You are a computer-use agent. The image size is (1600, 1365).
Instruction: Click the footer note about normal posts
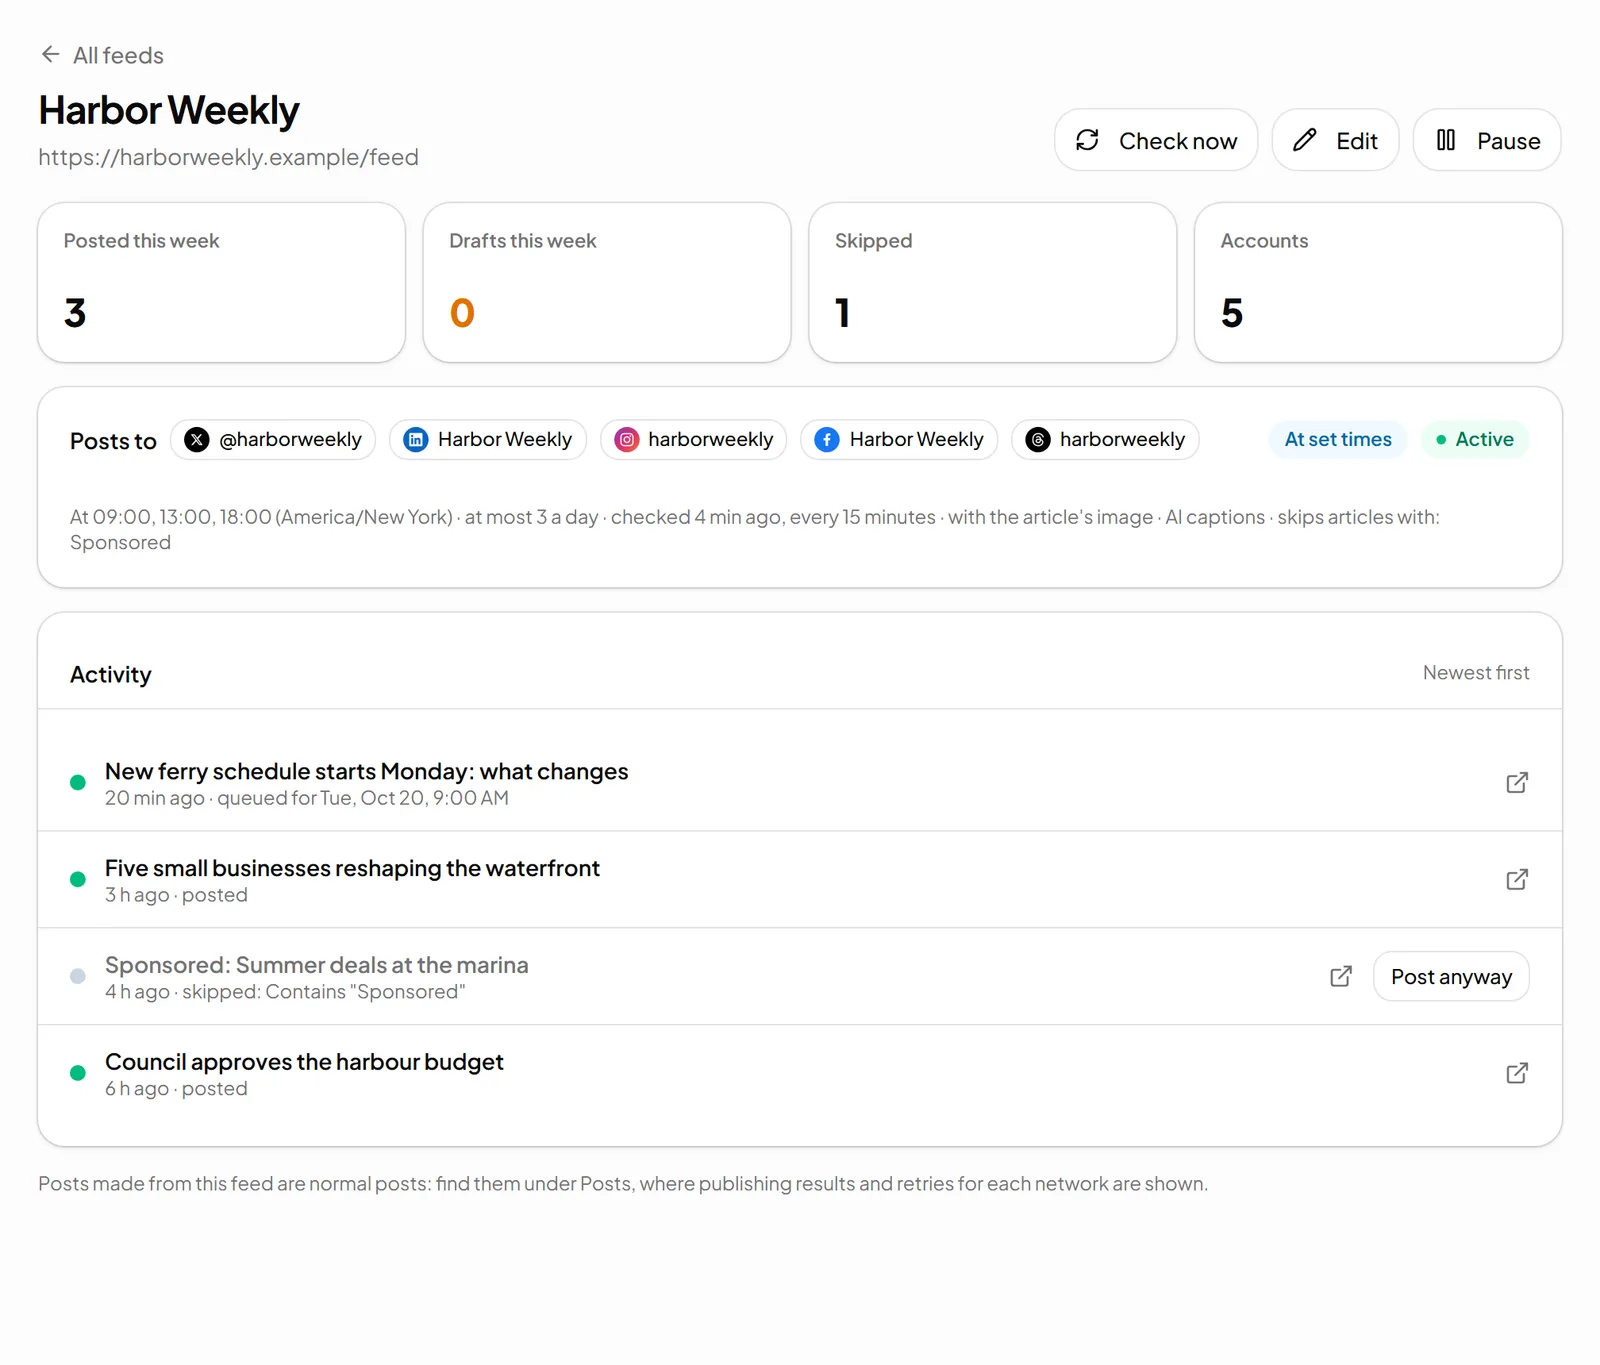tap(623, 1184)
